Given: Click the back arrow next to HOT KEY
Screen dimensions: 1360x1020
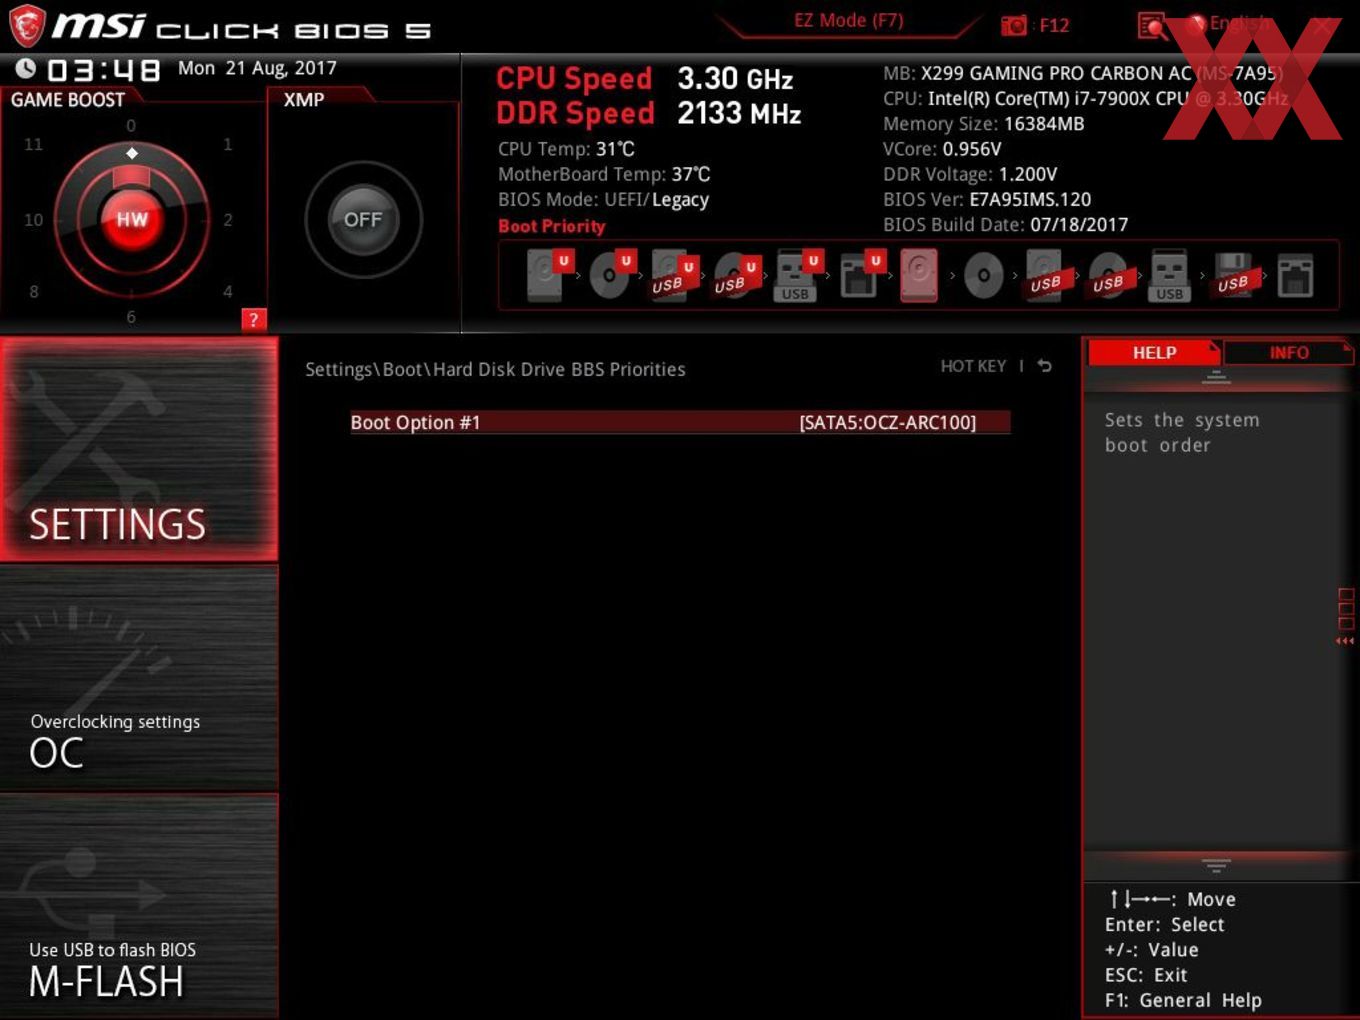Looking at the screenshot, I should pyautogui.click(x=1044, y=366).
